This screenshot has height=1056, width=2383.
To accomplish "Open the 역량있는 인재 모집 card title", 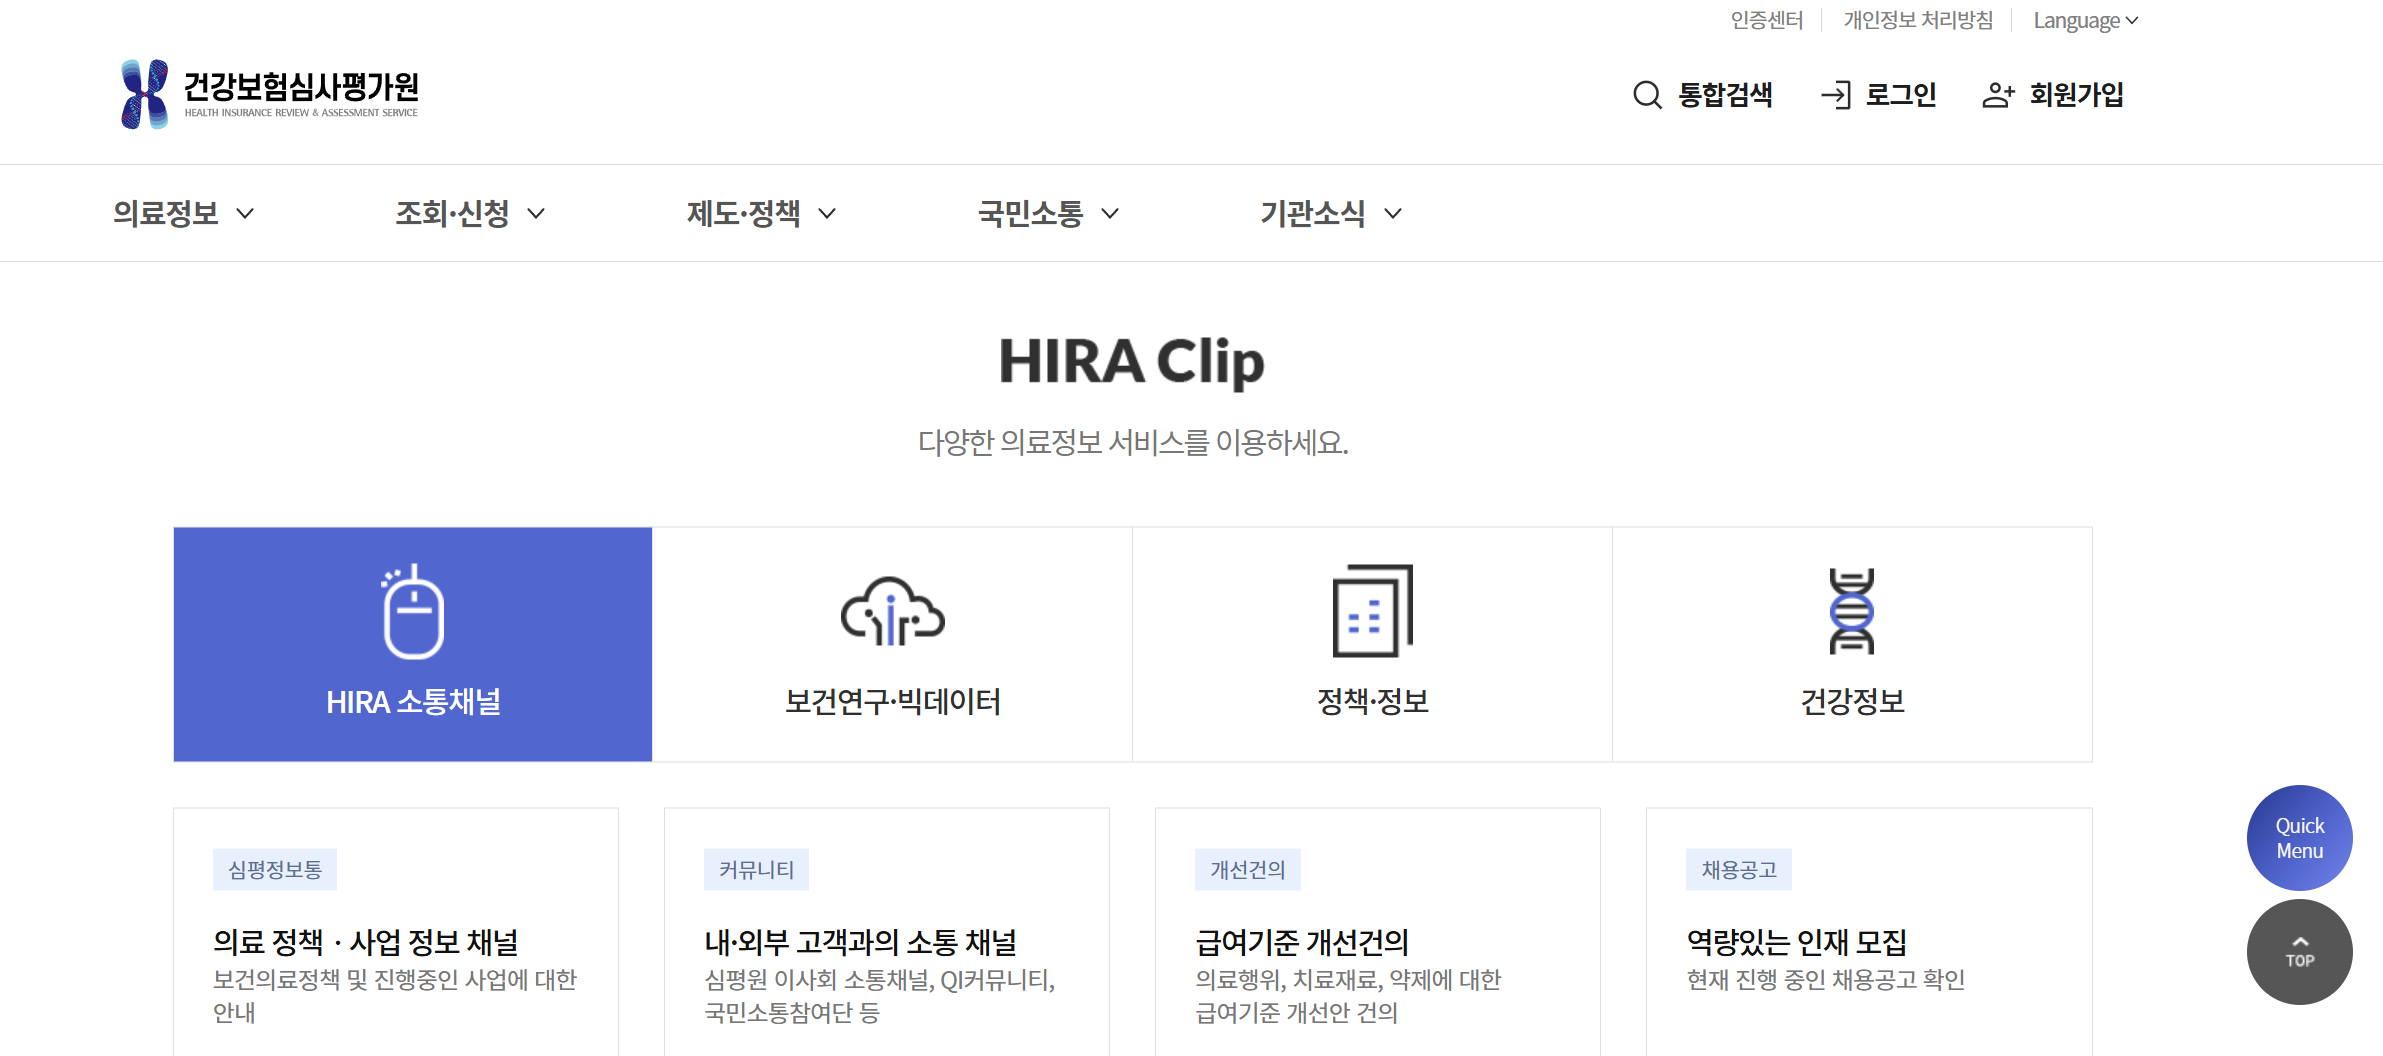I will coord(1797,942).
